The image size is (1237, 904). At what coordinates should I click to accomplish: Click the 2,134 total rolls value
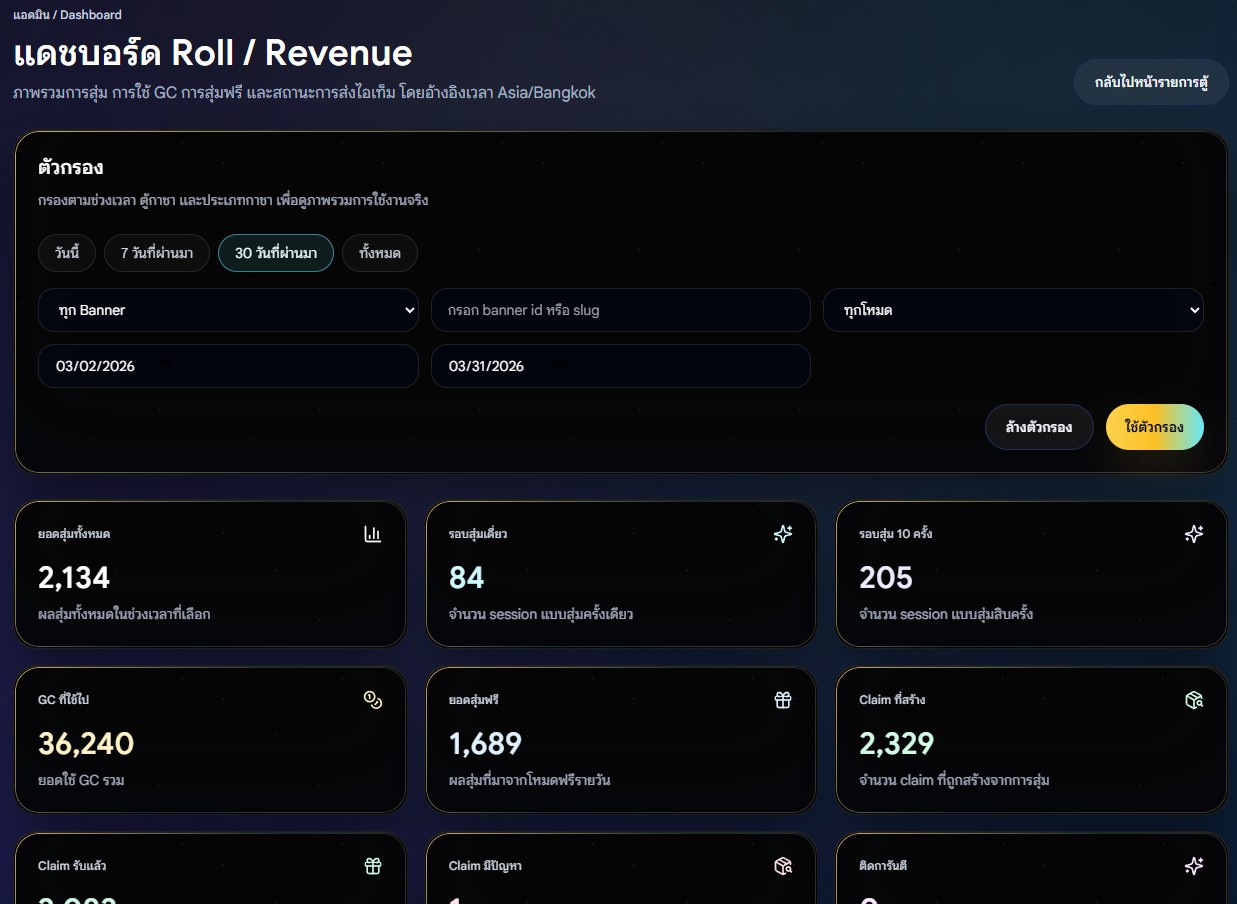click(x=74, y=578)
